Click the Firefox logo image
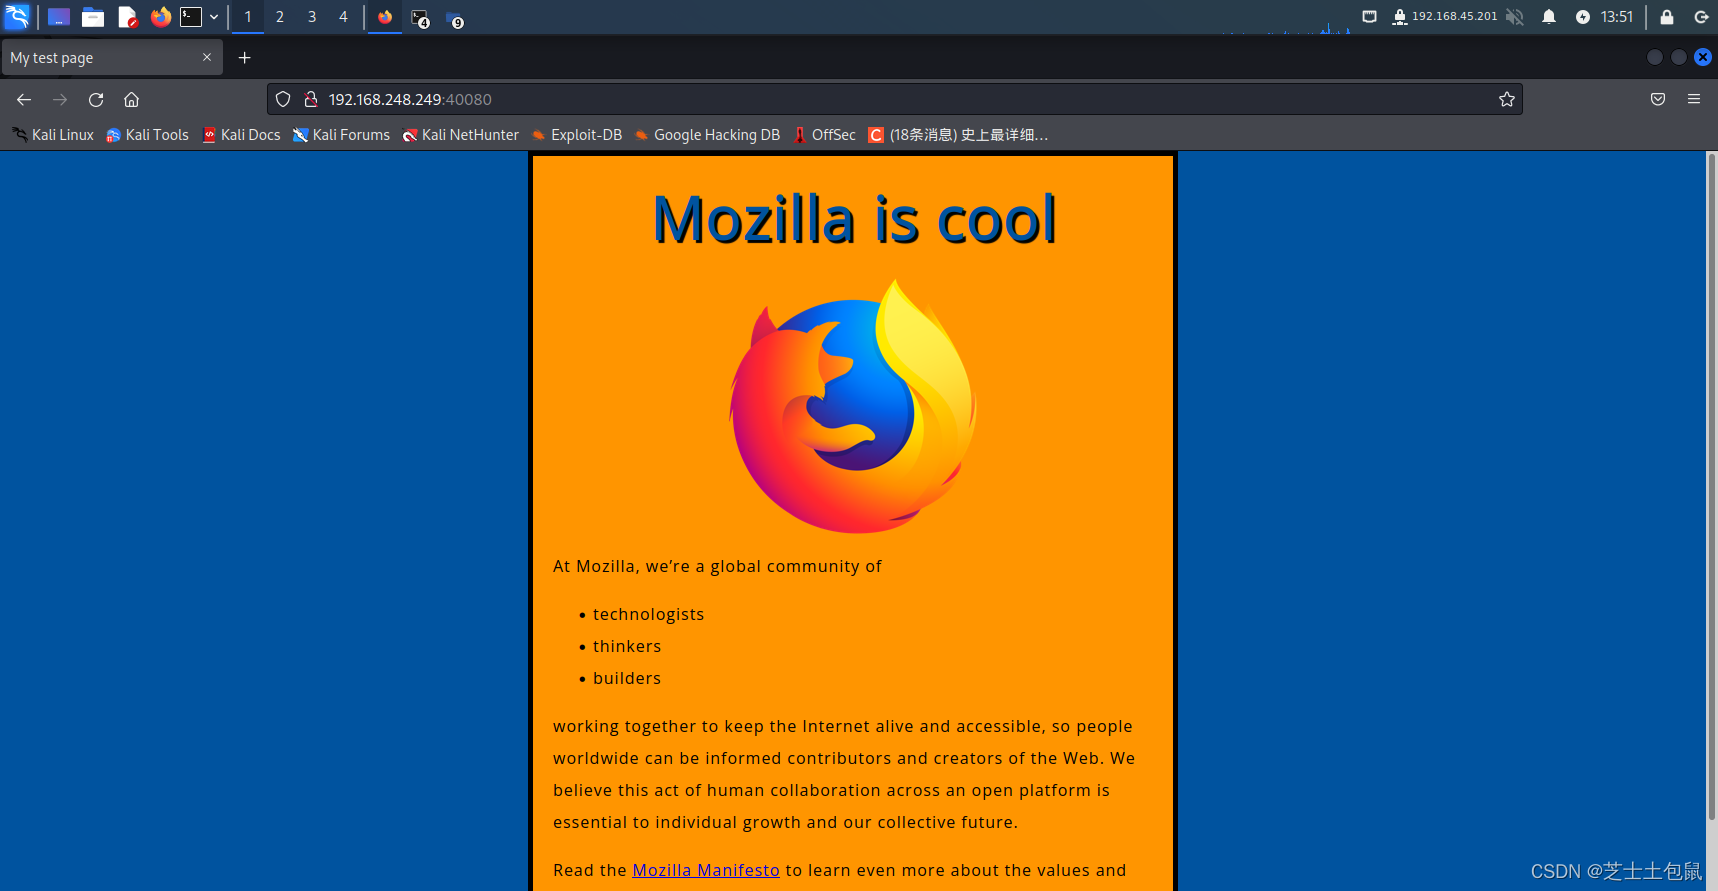This screenshot has width=1718, height=891. (x=853, y=406)
